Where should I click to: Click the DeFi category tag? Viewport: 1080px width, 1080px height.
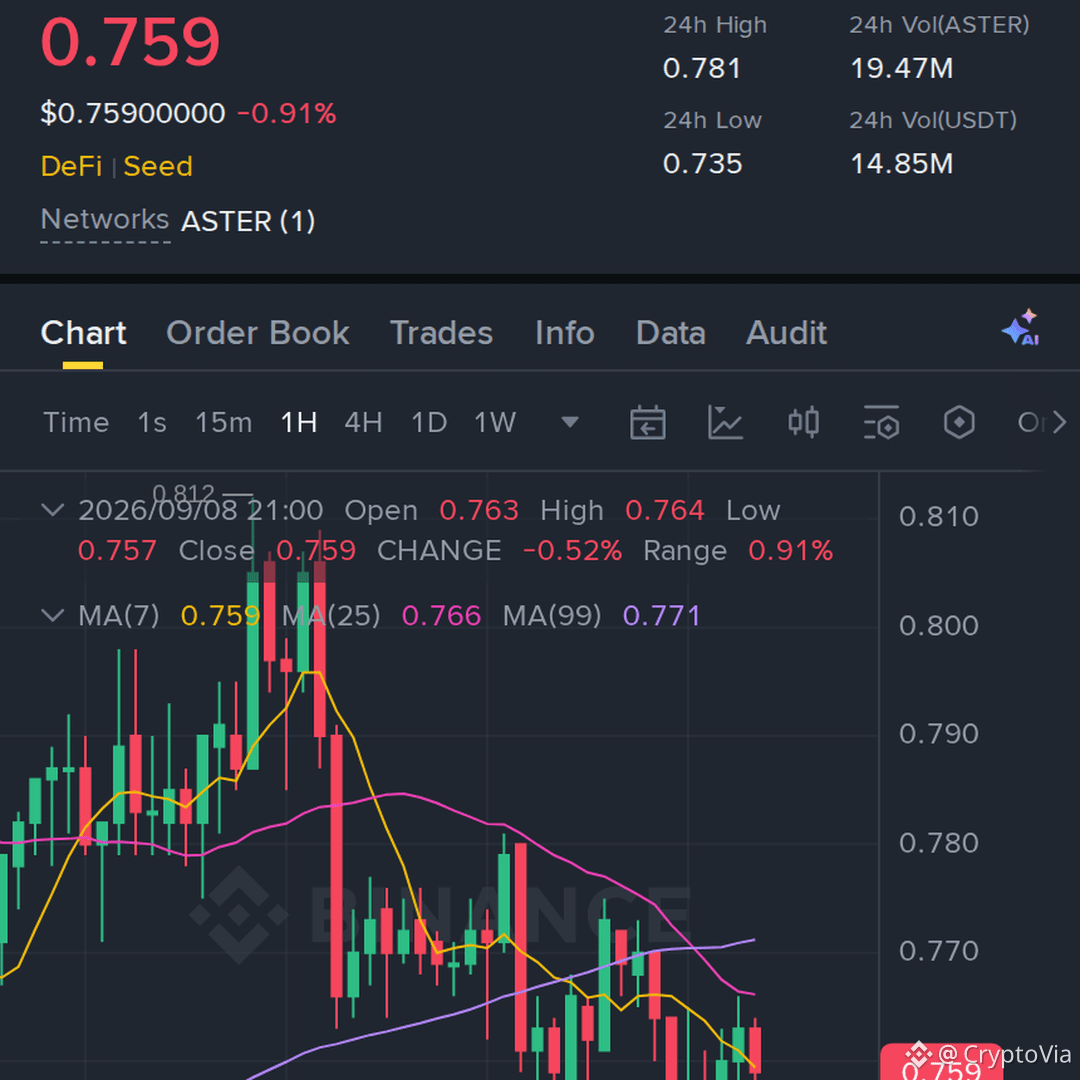coord(71,166)
